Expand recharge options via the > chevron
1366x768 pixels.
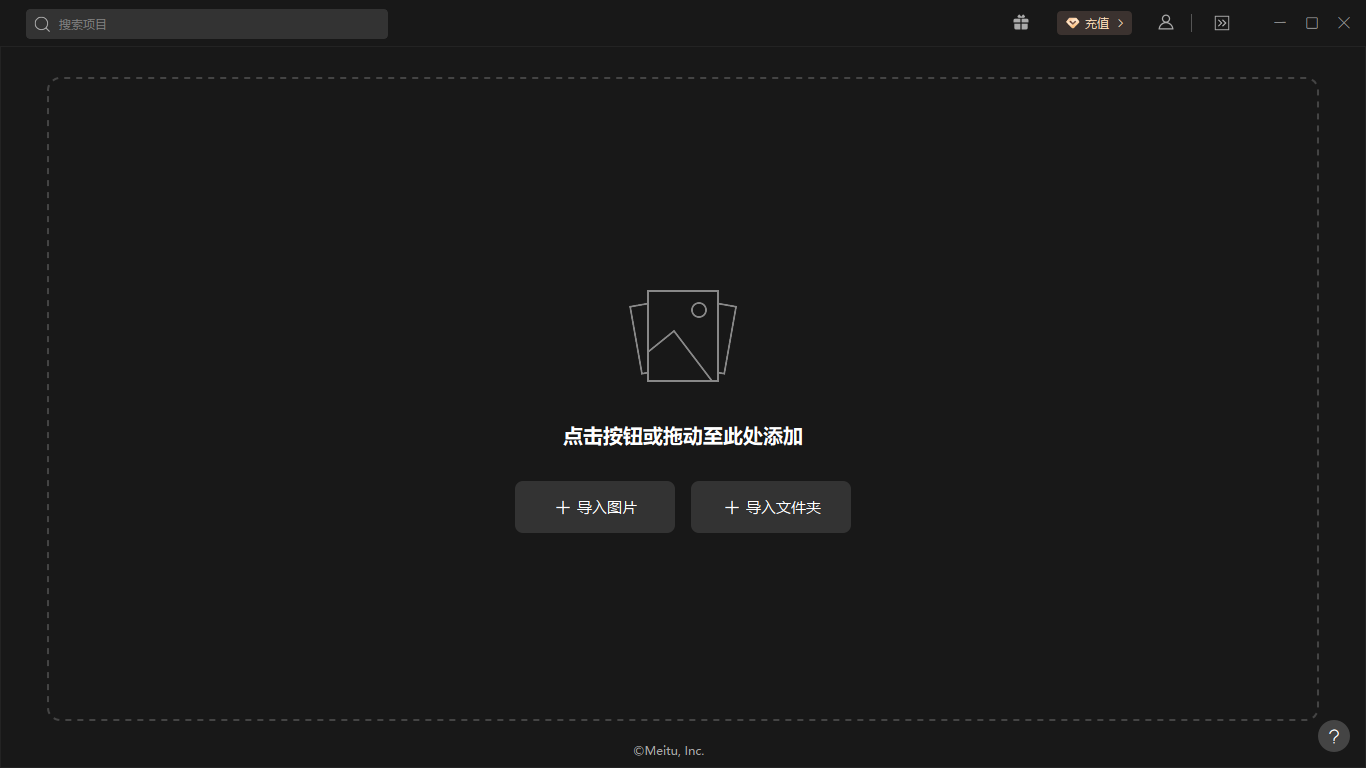[x=1120, y=22]
